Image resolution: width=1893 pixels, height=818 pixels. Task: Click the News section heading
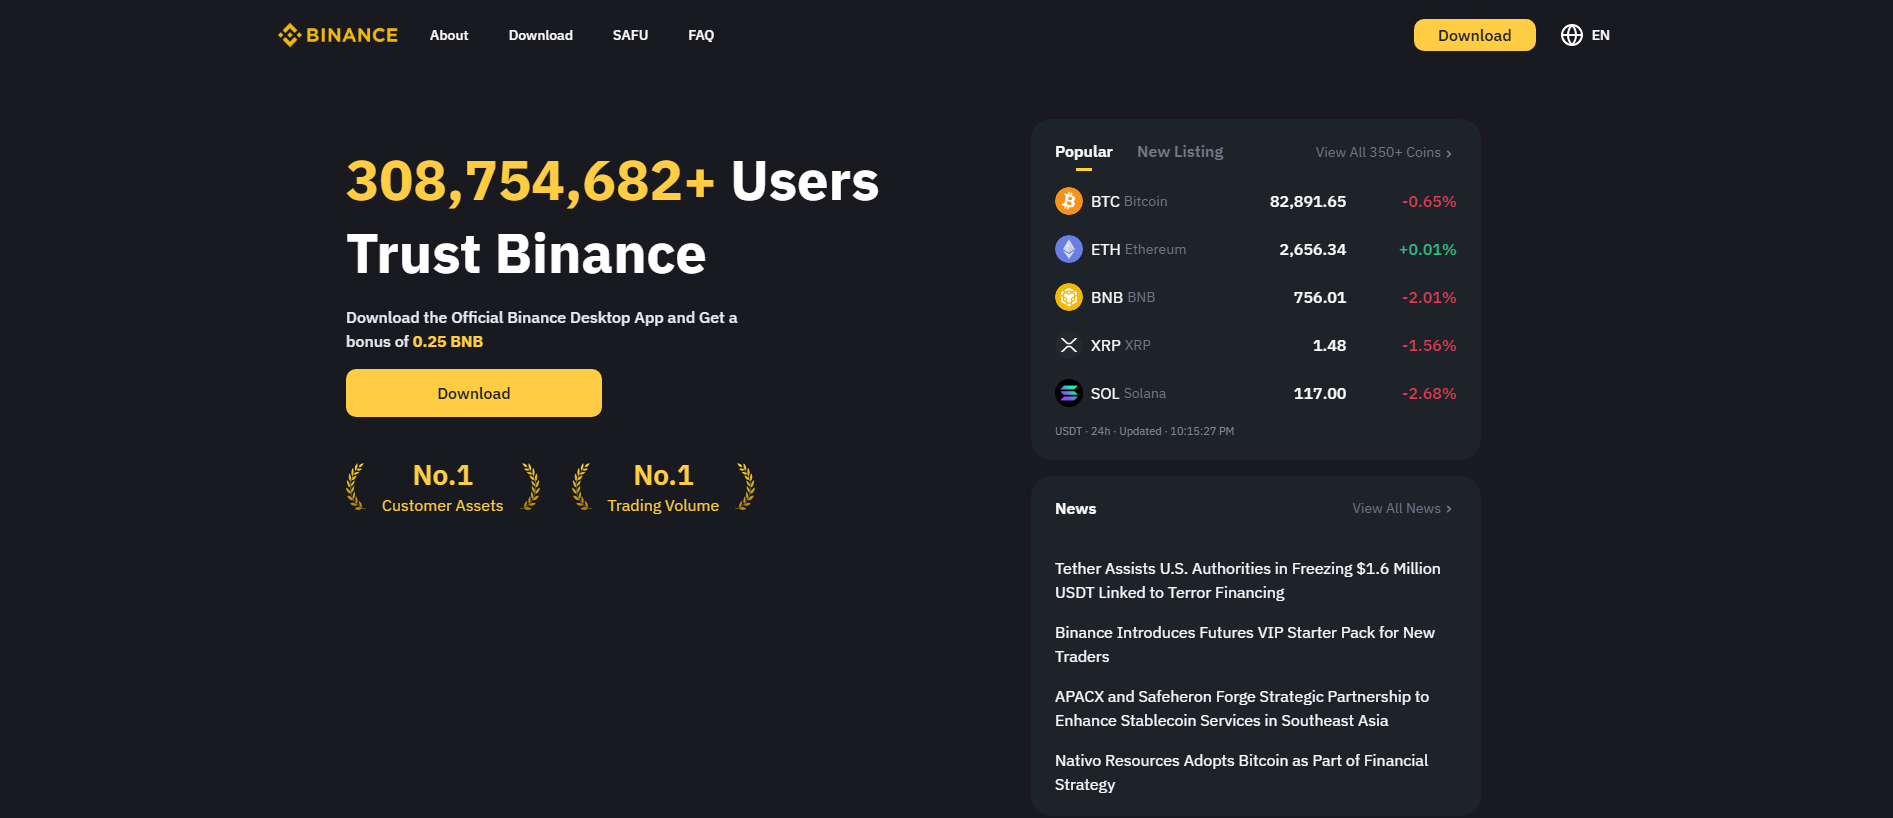(x=1075, y=508)
